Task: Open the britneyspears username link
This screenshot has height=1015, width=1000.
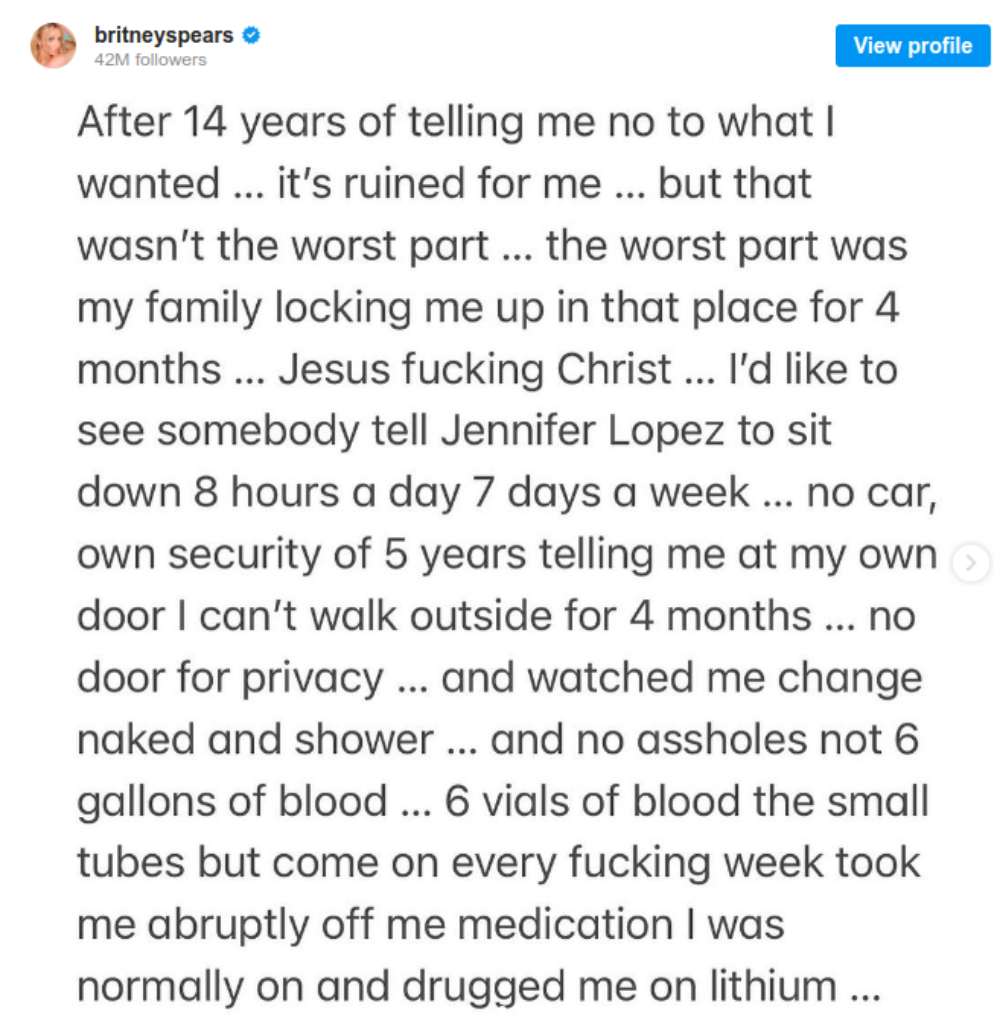Action: (x=163, y=36)
